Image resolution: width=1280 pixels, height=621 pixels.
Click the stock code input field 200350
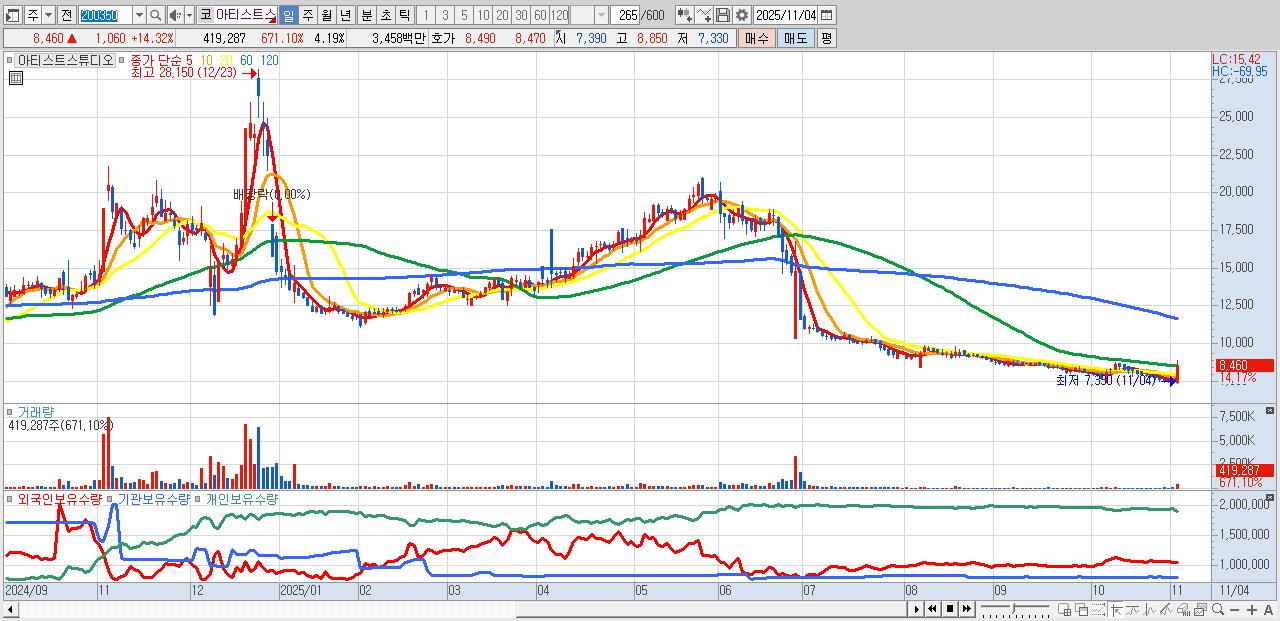[104, 15]
